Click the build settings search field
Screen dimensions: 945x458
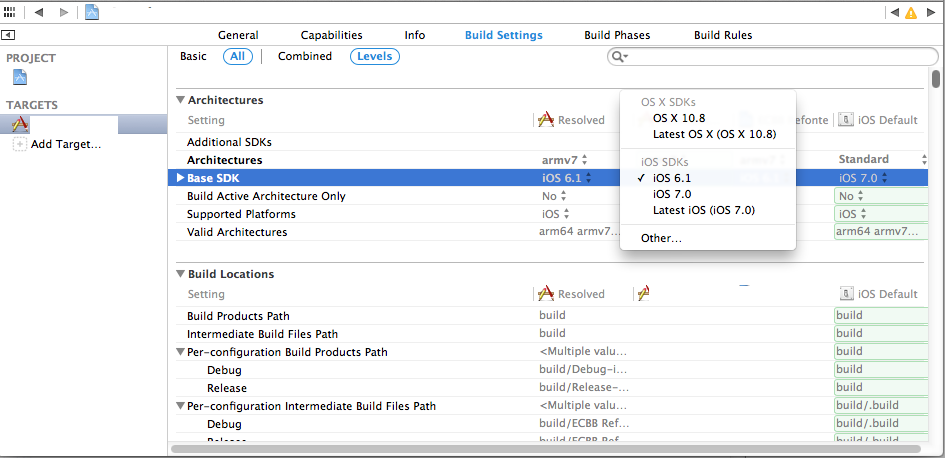tap(773, 57)
